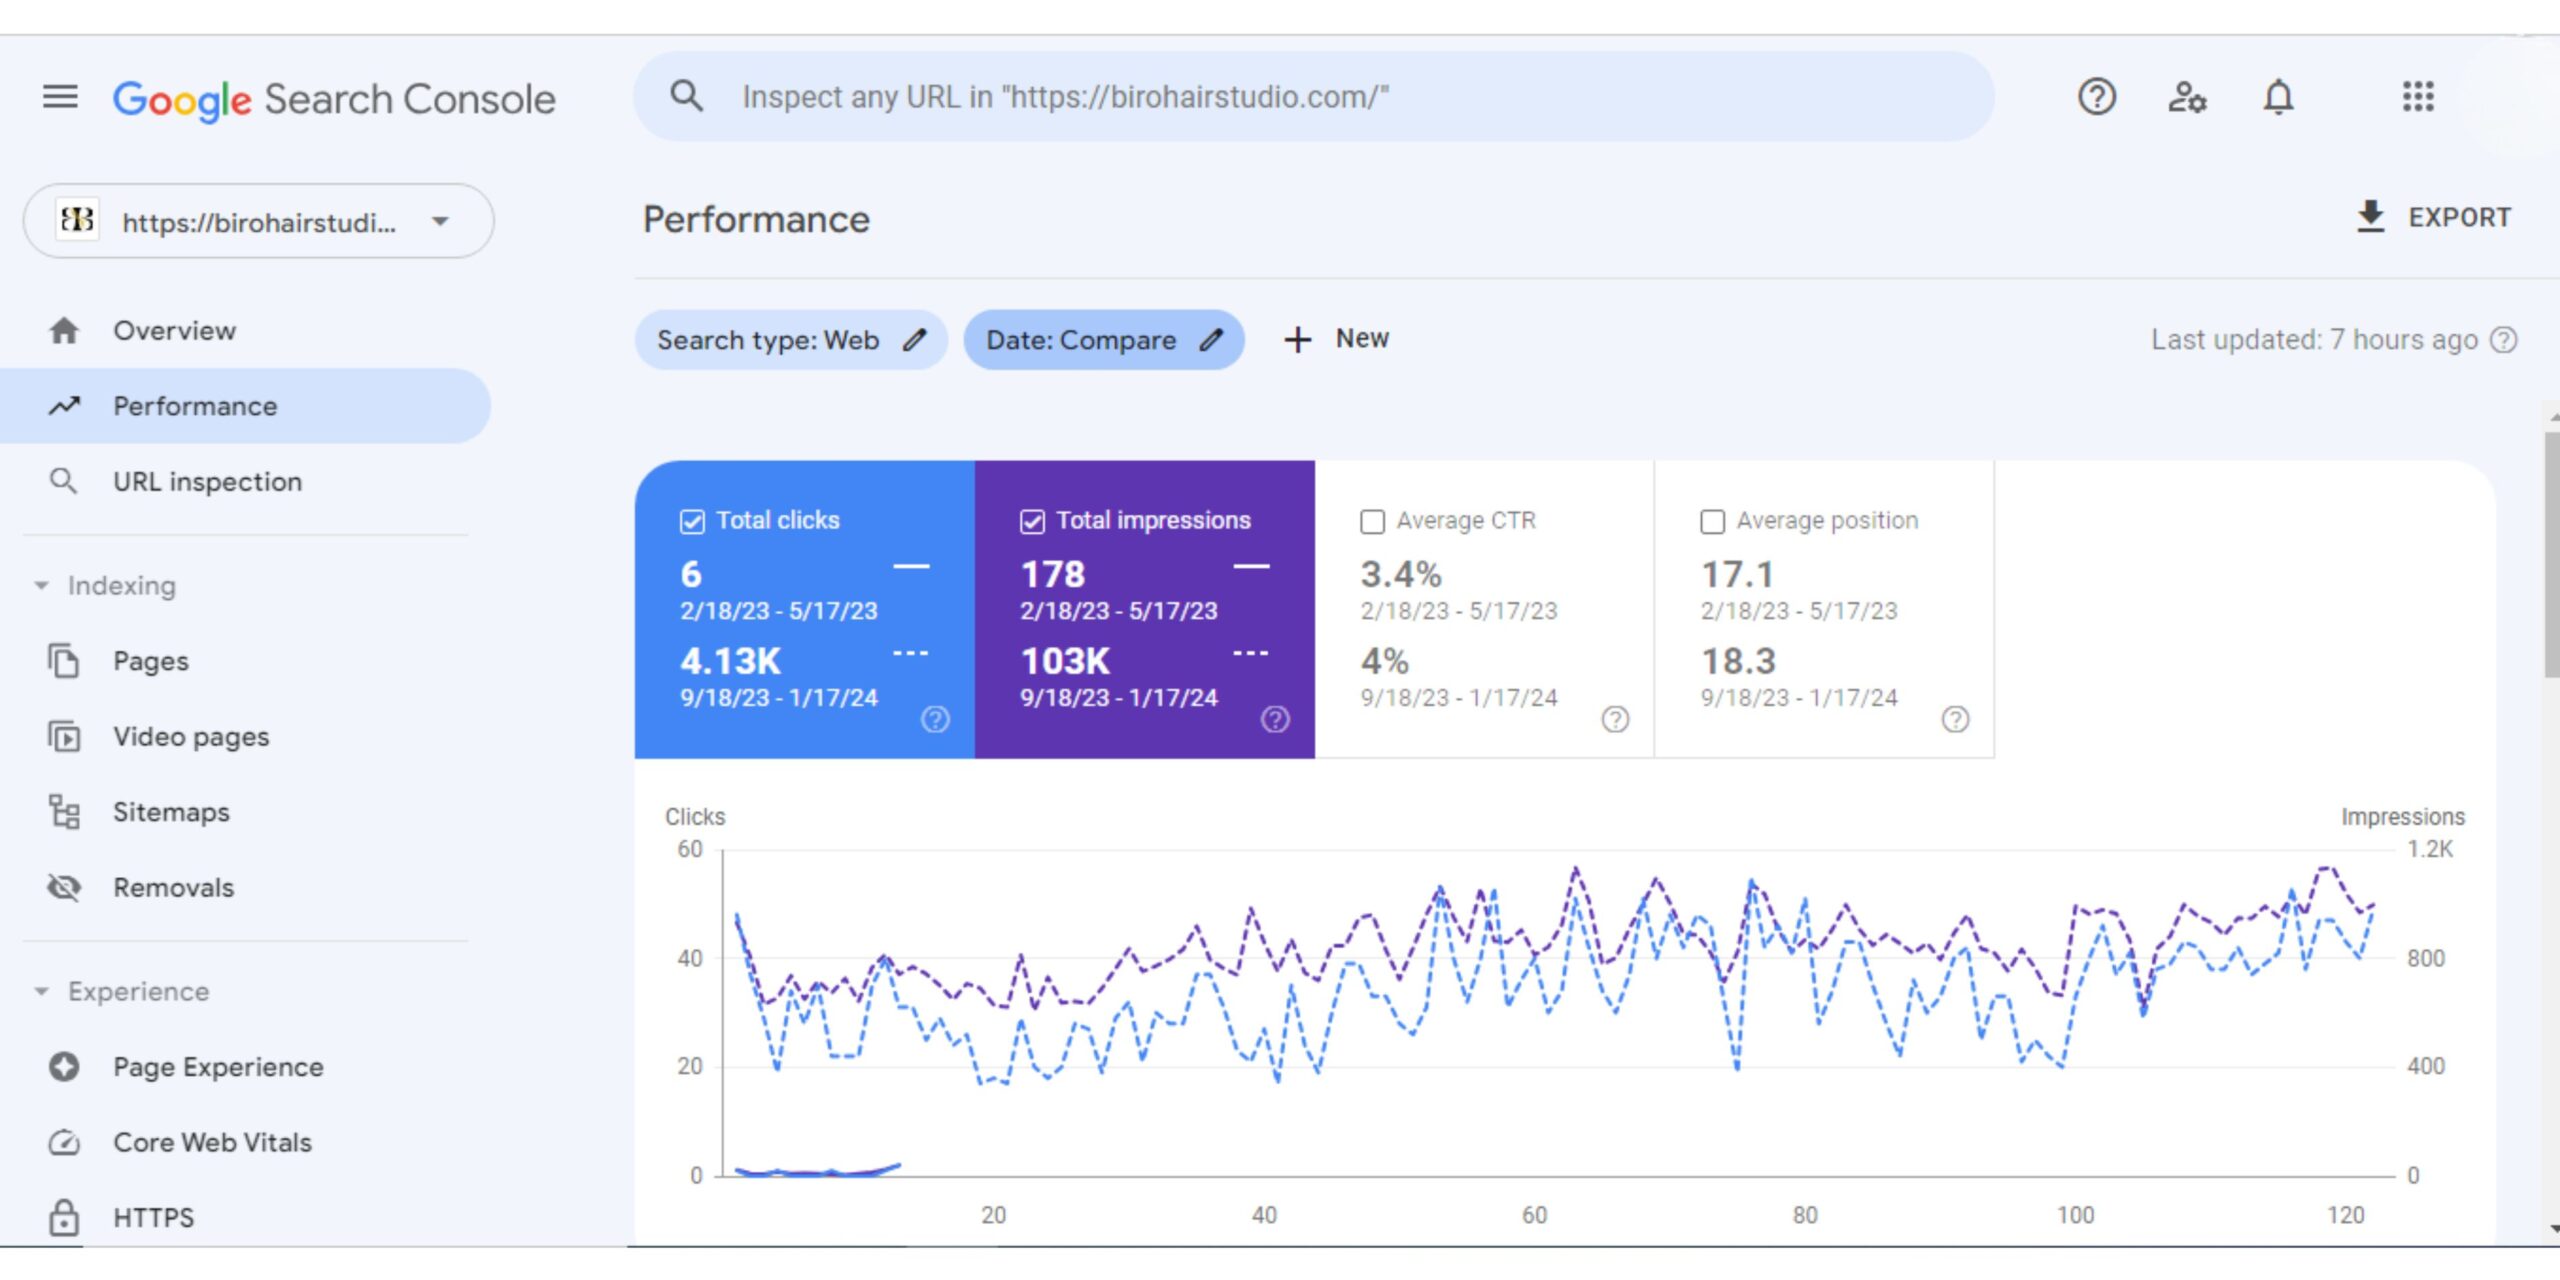Click the vertical page scrollbar thumb
Image resolution: width=2560 pixels, height=1280 pixels.
[x=2552, y=555]
